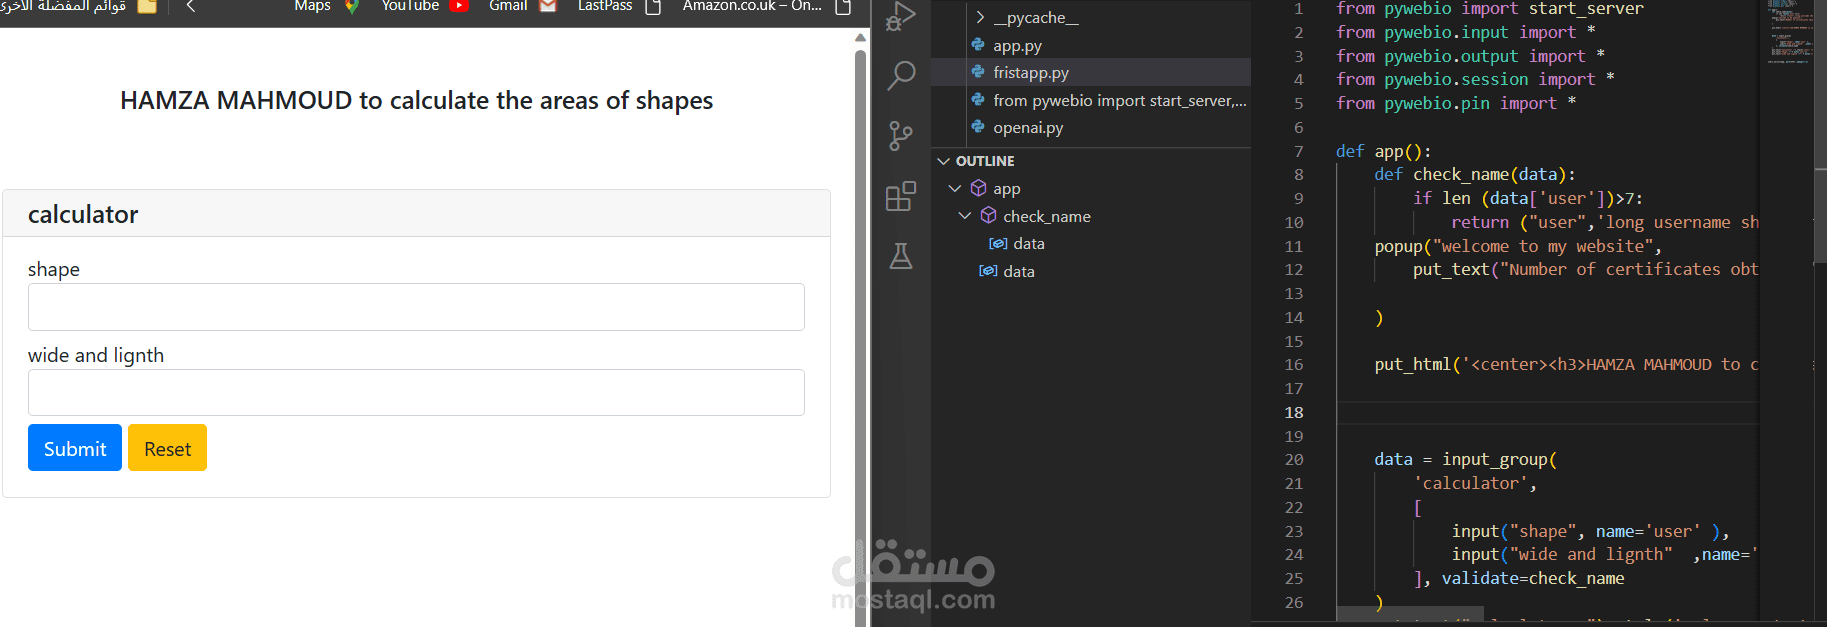Open the 'from pywebio import start_server' file
This screenshot has height=627, width=1827.
tap(1120, 100)
